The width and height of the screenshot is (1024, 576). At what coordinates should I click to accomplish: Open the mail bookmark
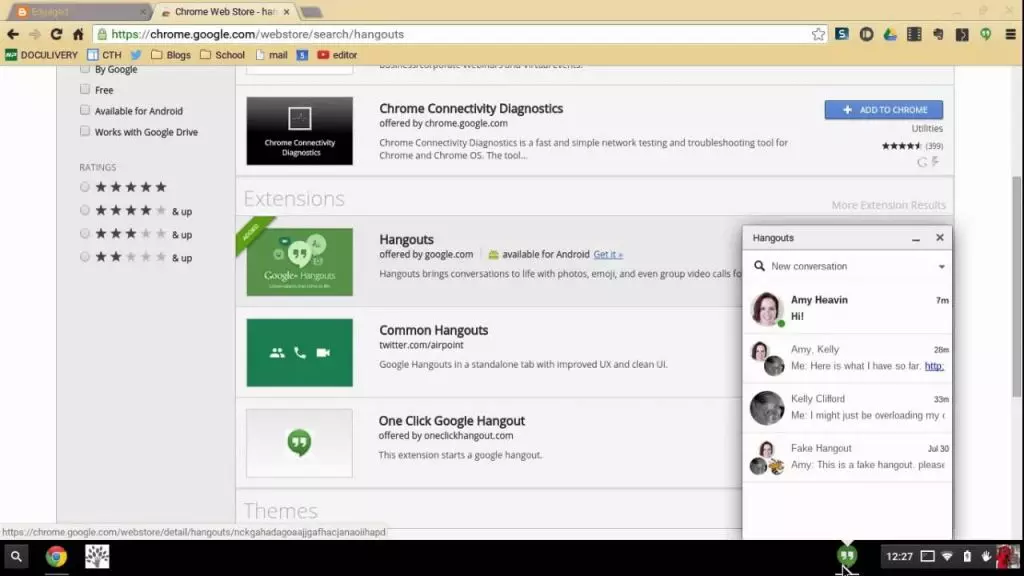click(x=272, y=55)
